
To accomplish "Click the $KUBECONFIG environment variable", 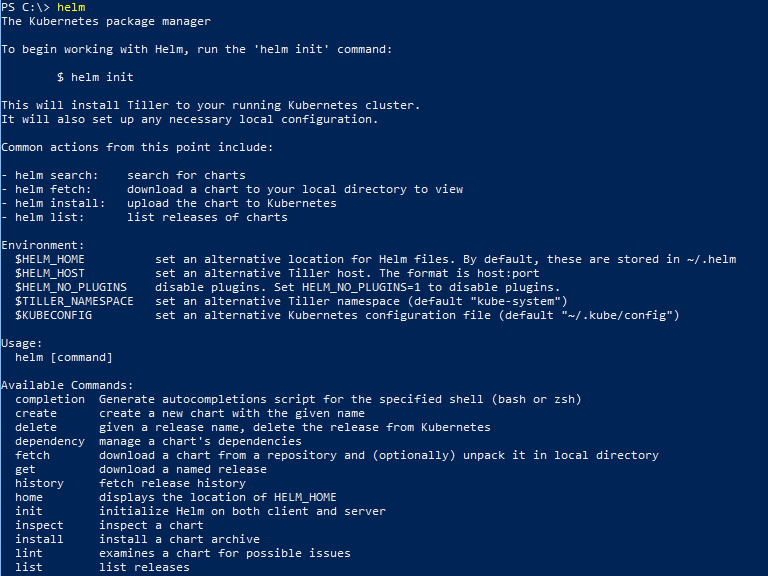I will [x=53, y=315].
